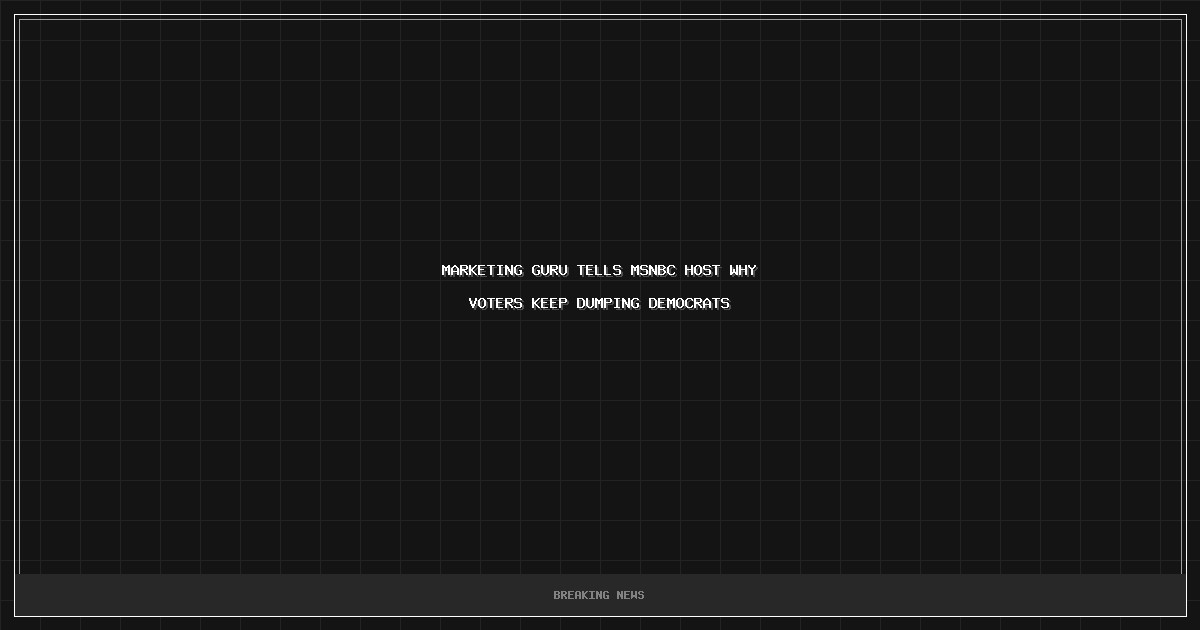Screen dimensions: 1200x630
Task: Click the word DUMPING in the headline
Action: coord(608,303)
